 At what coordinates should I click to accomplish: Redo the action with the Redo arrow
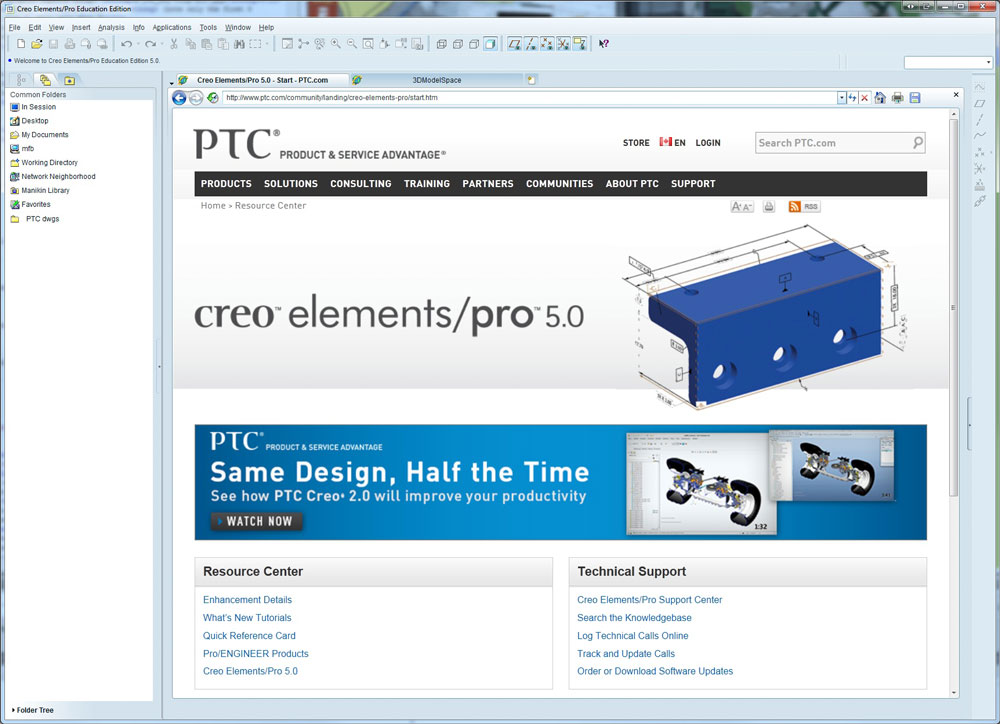coord(151,43)
